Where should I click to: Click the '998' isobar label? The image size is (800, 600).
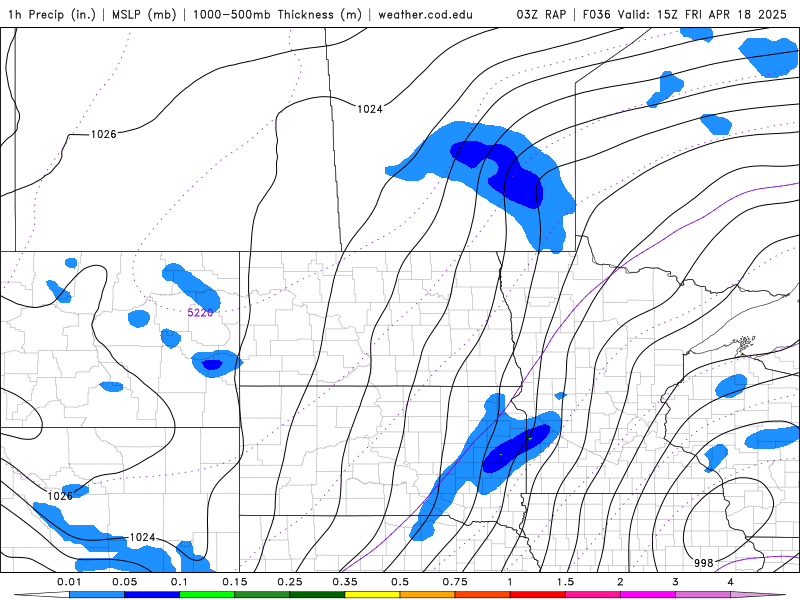pos(704,563)
